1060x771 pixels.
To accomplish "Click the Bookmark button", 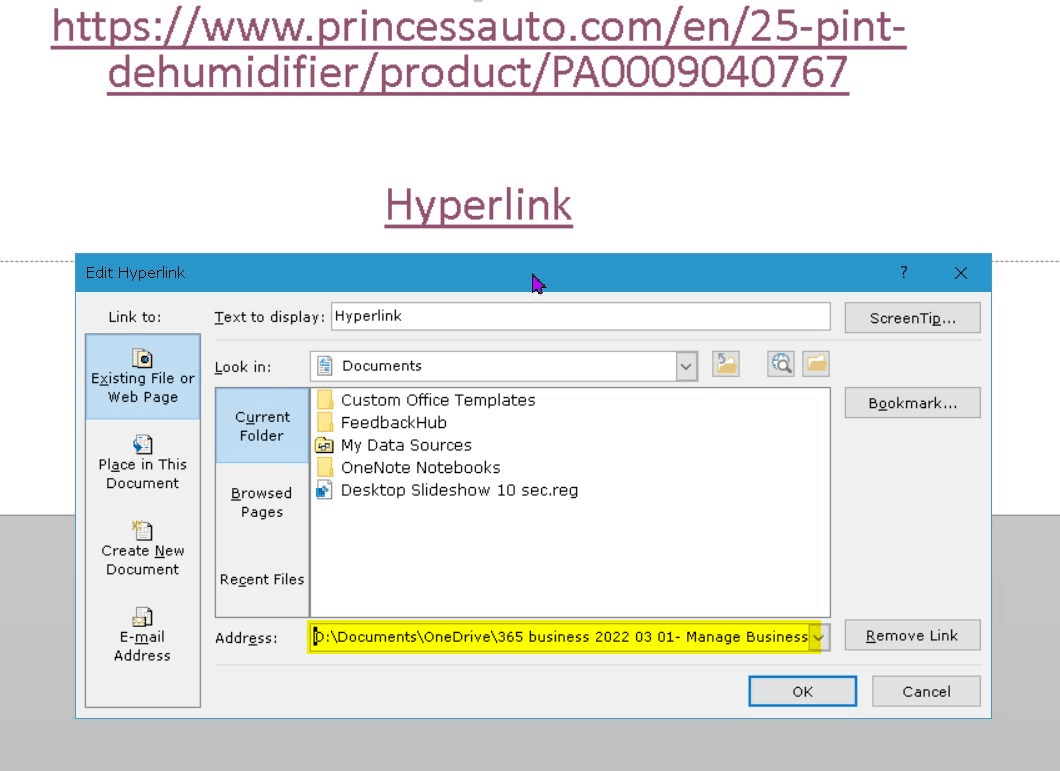I will tap(913, 403).
